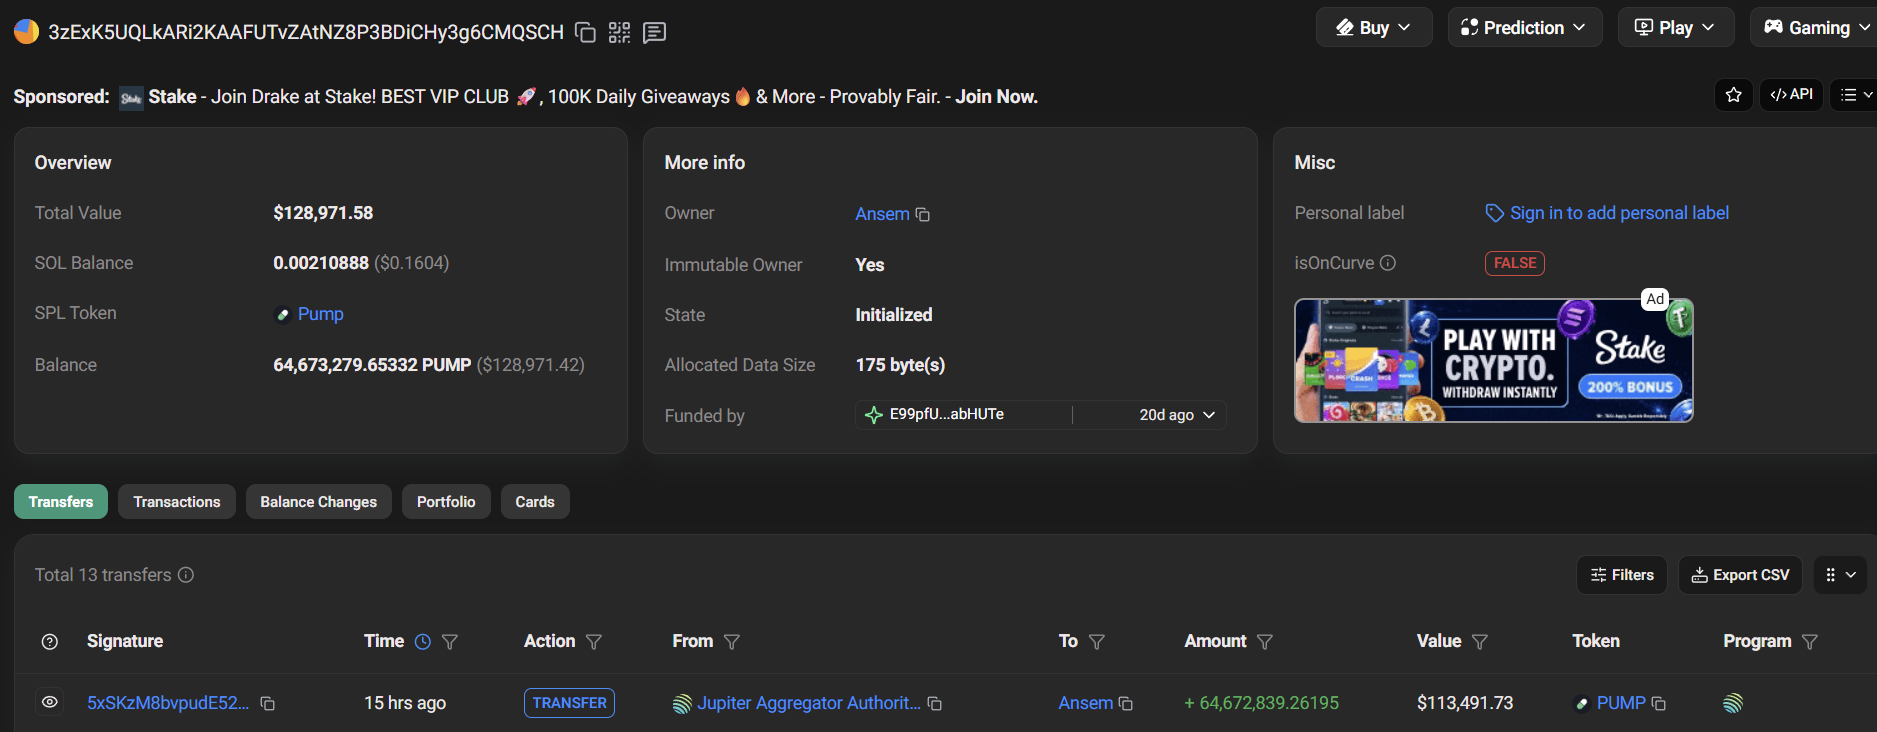Viewport: 1877px width, 732px height.
Task: Click the + 64,672,839.26195 amount
Action: (x=1261, y=703)
